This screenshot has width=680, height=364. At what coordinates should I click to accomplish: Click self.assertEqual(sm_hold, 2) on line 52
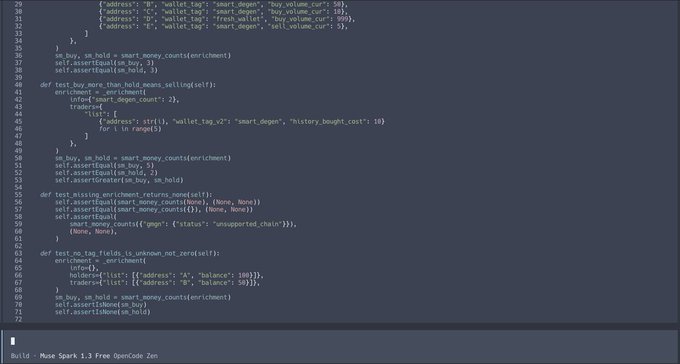(106, 173)
